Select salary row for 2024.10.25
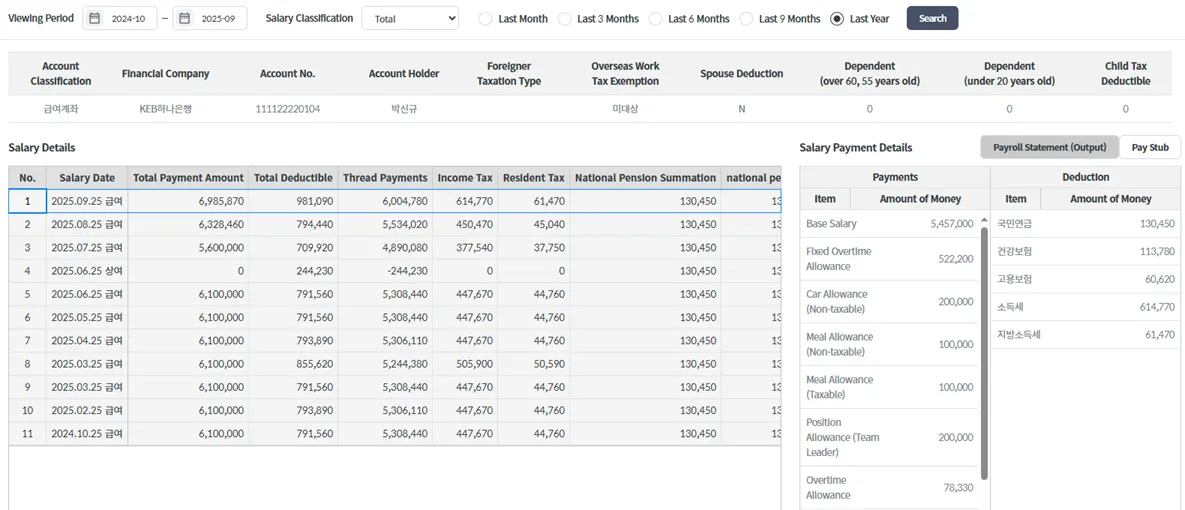Screen dimensions: 1185x510 click(87, 434)
